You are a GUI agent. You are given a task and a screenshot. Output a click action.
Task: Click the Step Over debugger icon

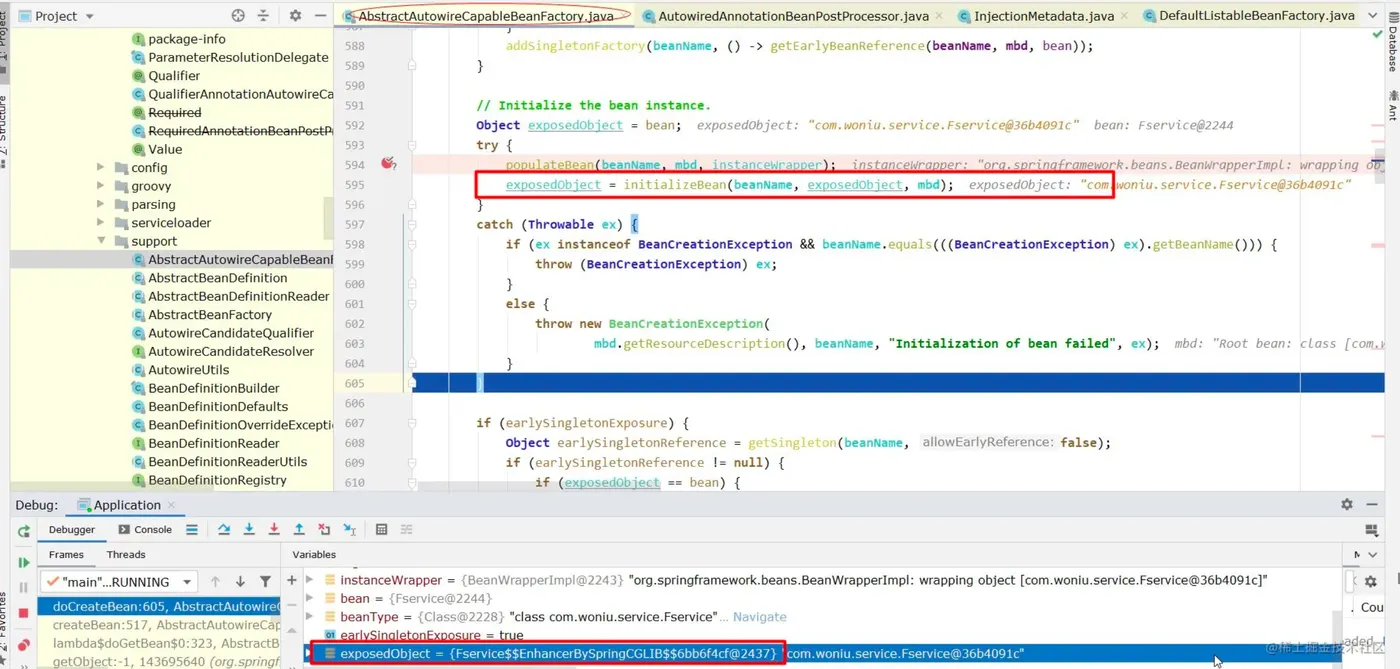[224, 529]
